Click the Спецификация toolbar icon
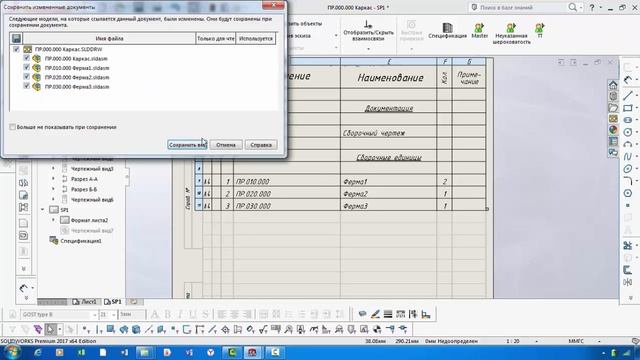640x360 pixels. 447,28
